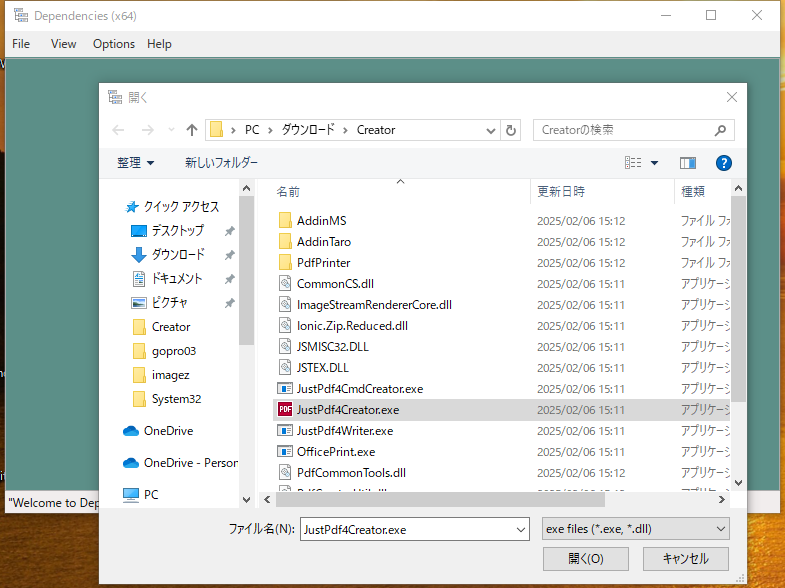
Task: Open the 整理 organize dropdown
Action: coord(135,163)
